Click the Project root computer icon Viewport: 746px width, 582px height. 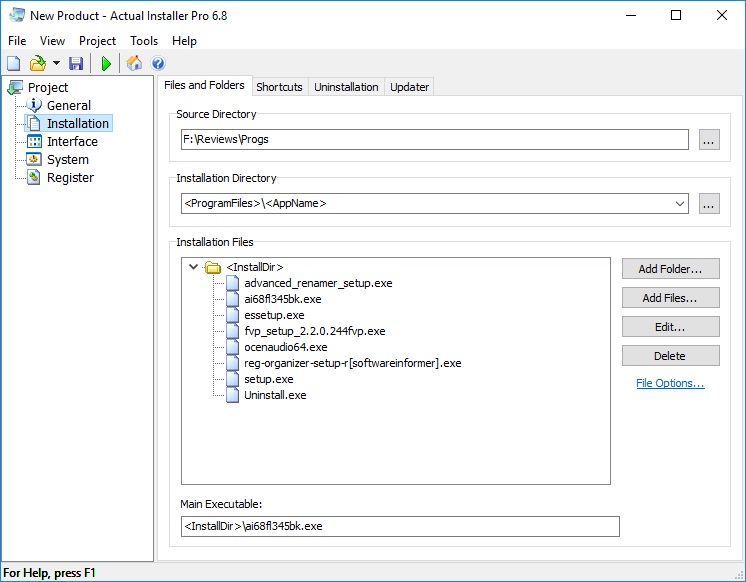tap(15, 88)
